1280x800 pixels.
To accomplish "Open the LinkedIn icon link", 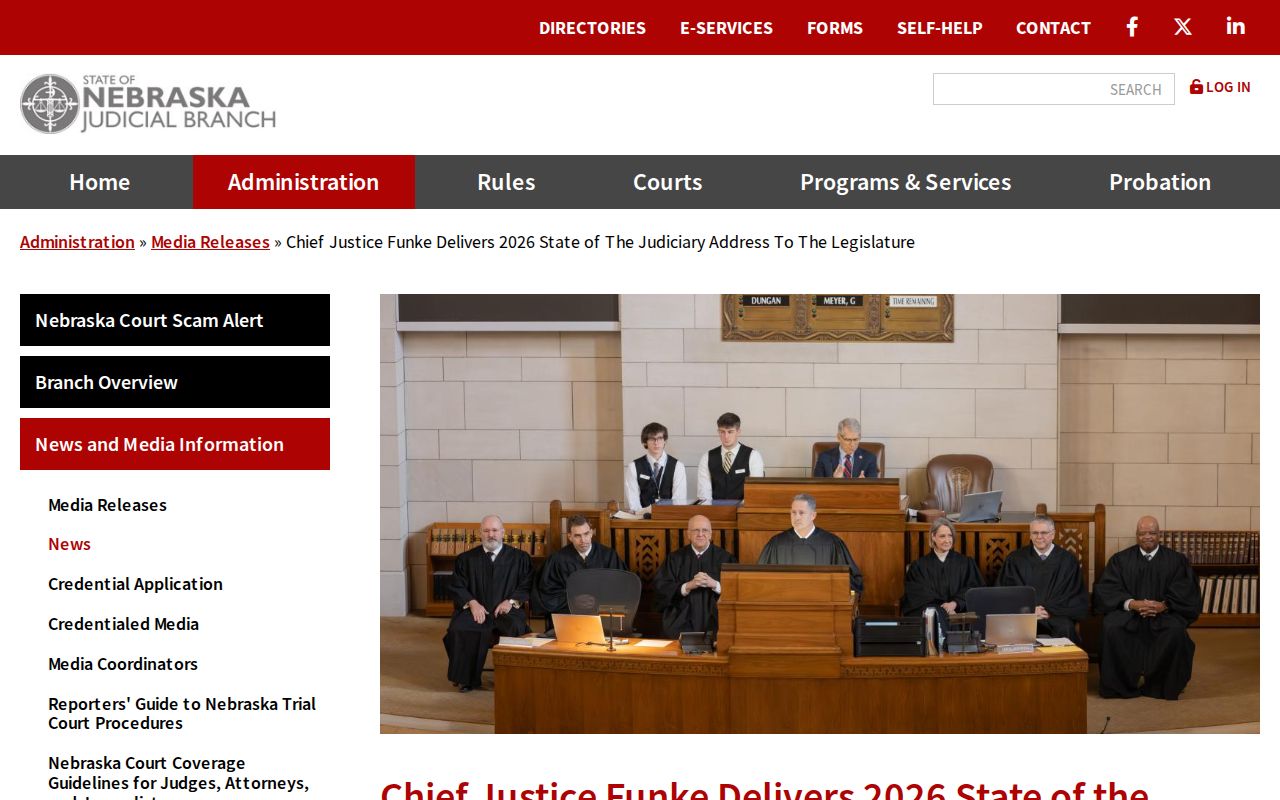I will (1236, 27).
